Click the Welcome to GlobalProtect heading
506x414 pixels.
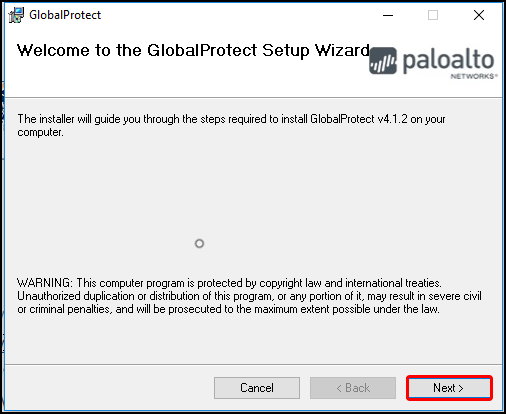point(193,50)
